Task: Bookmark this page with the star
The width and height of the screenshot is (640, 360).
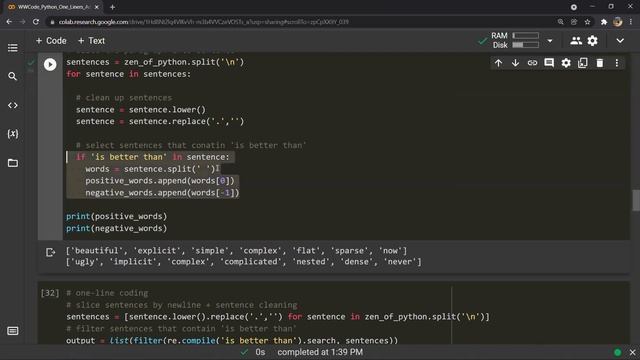Action: click(587, 22)
